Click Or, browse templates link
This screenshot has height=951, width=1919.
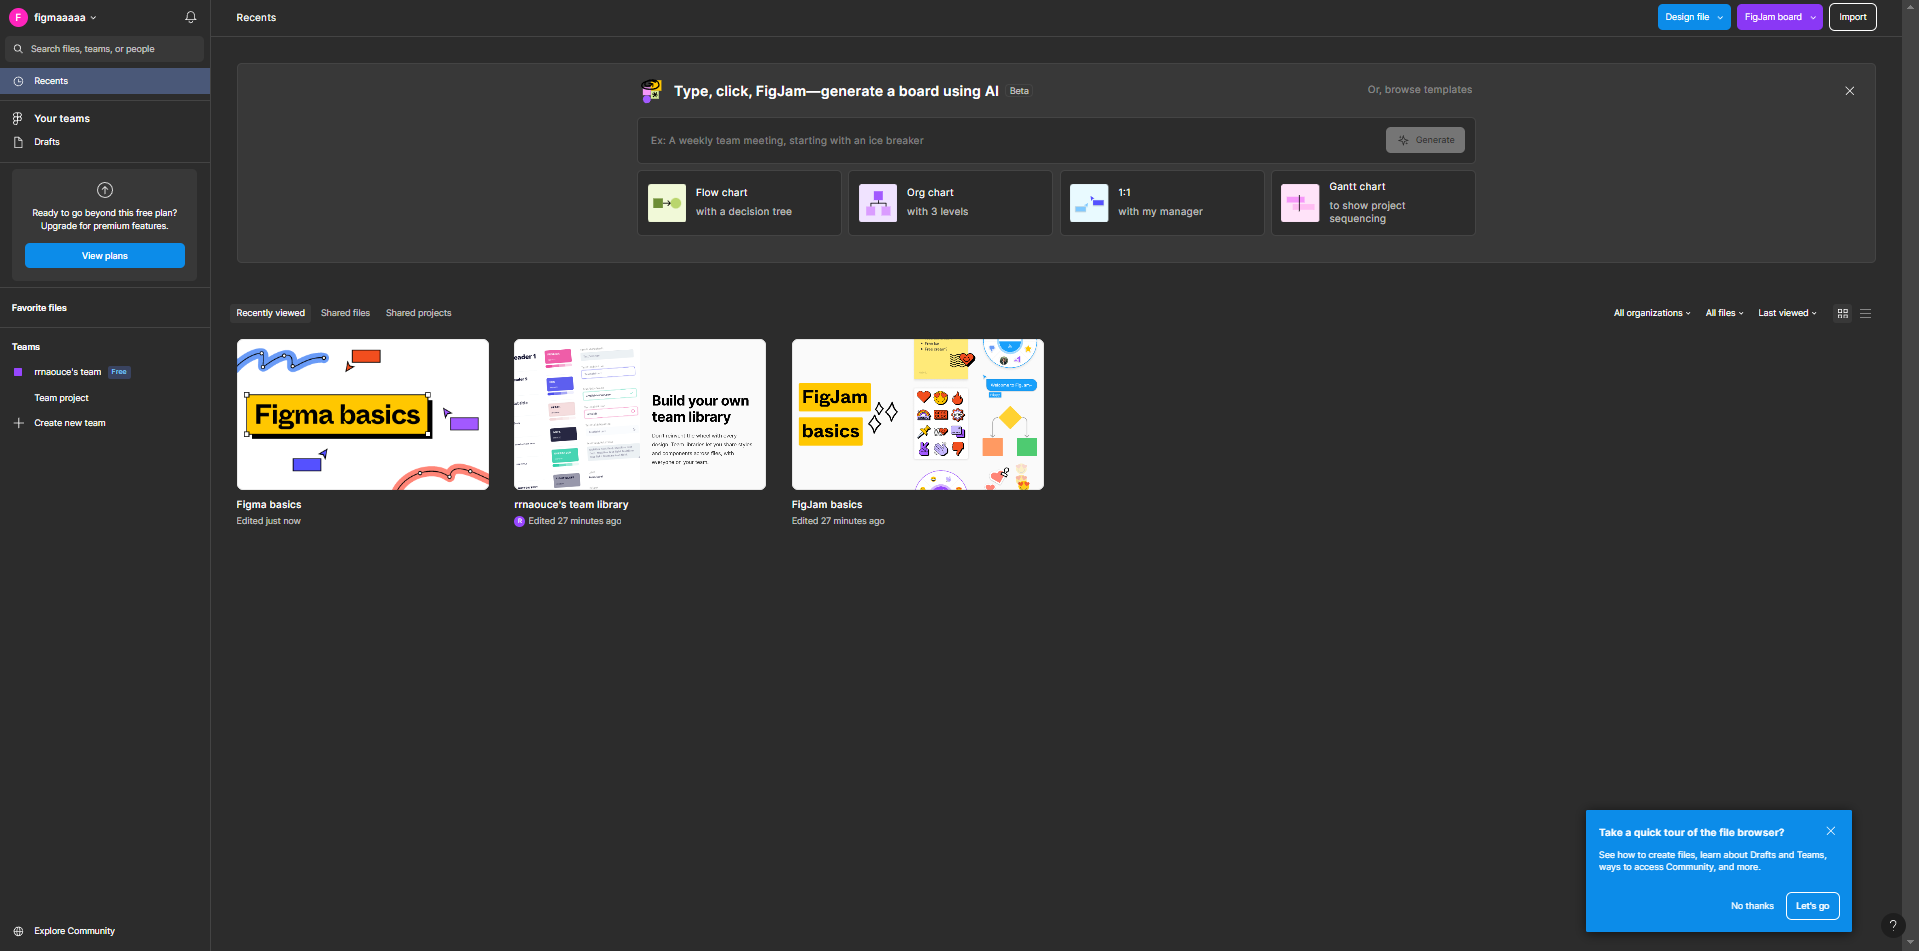click(1420, 90)
